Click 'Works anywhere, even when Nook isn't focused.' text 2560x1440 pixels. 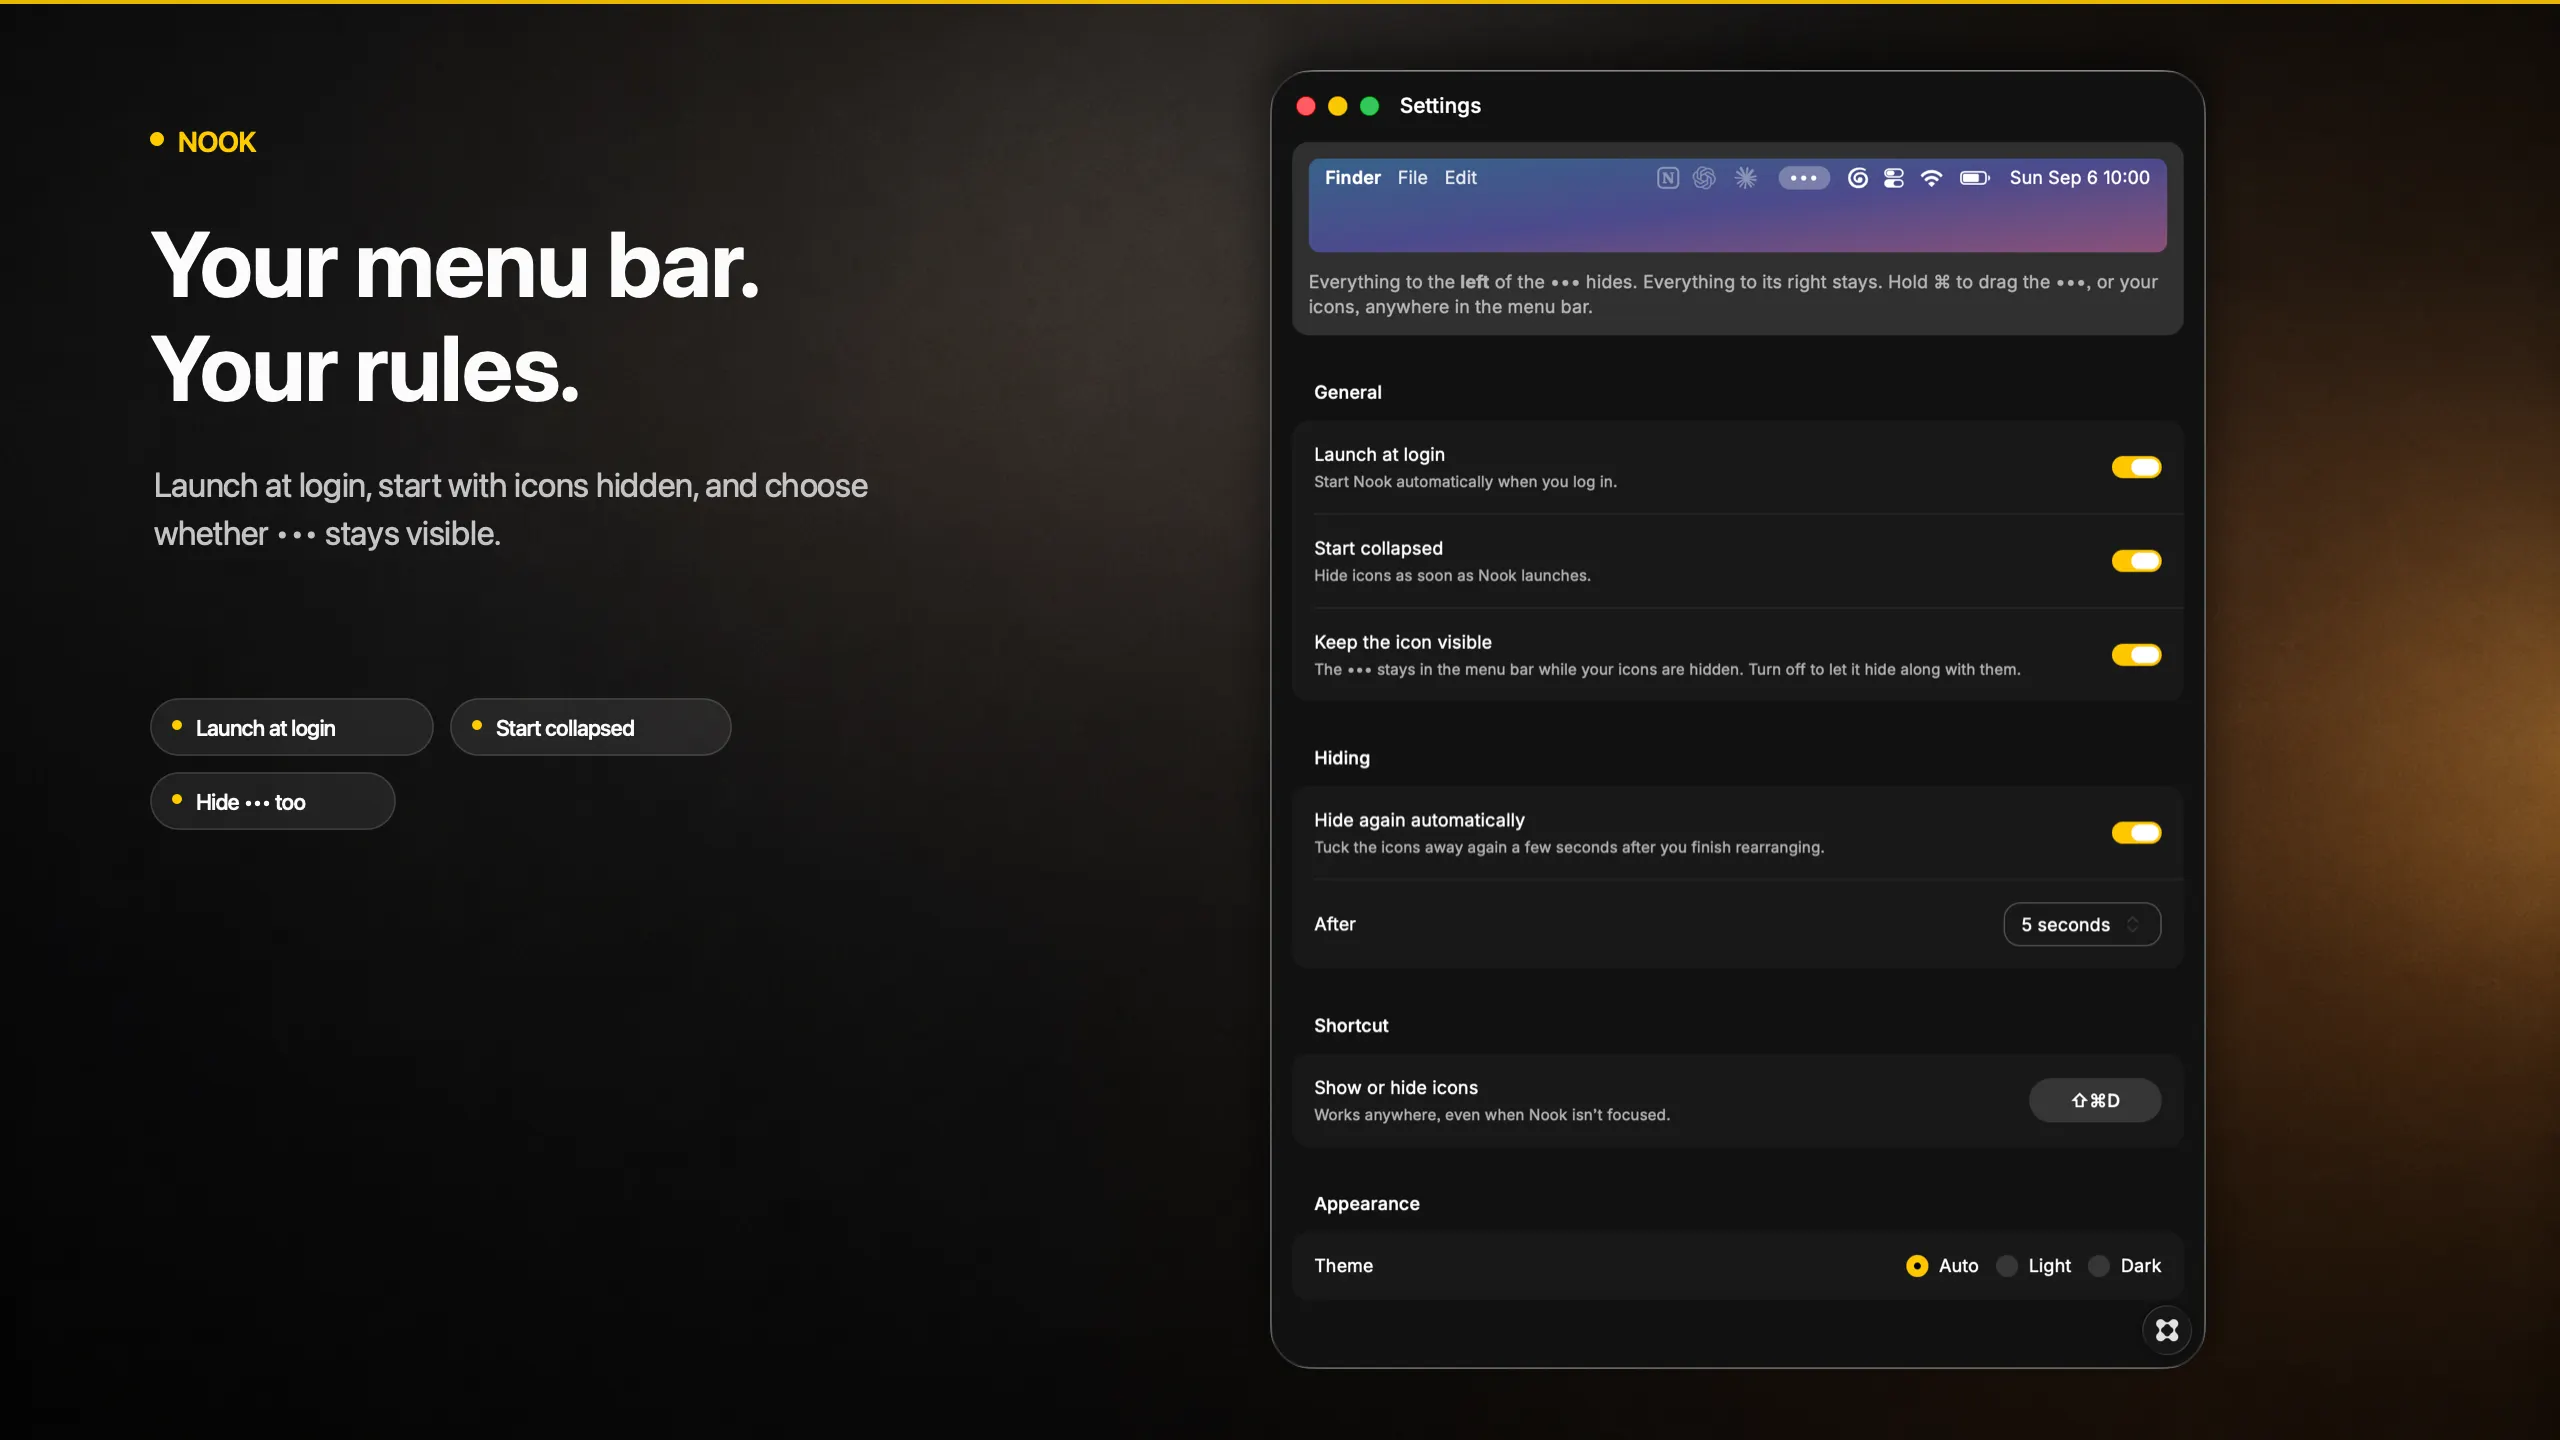1492,1115
